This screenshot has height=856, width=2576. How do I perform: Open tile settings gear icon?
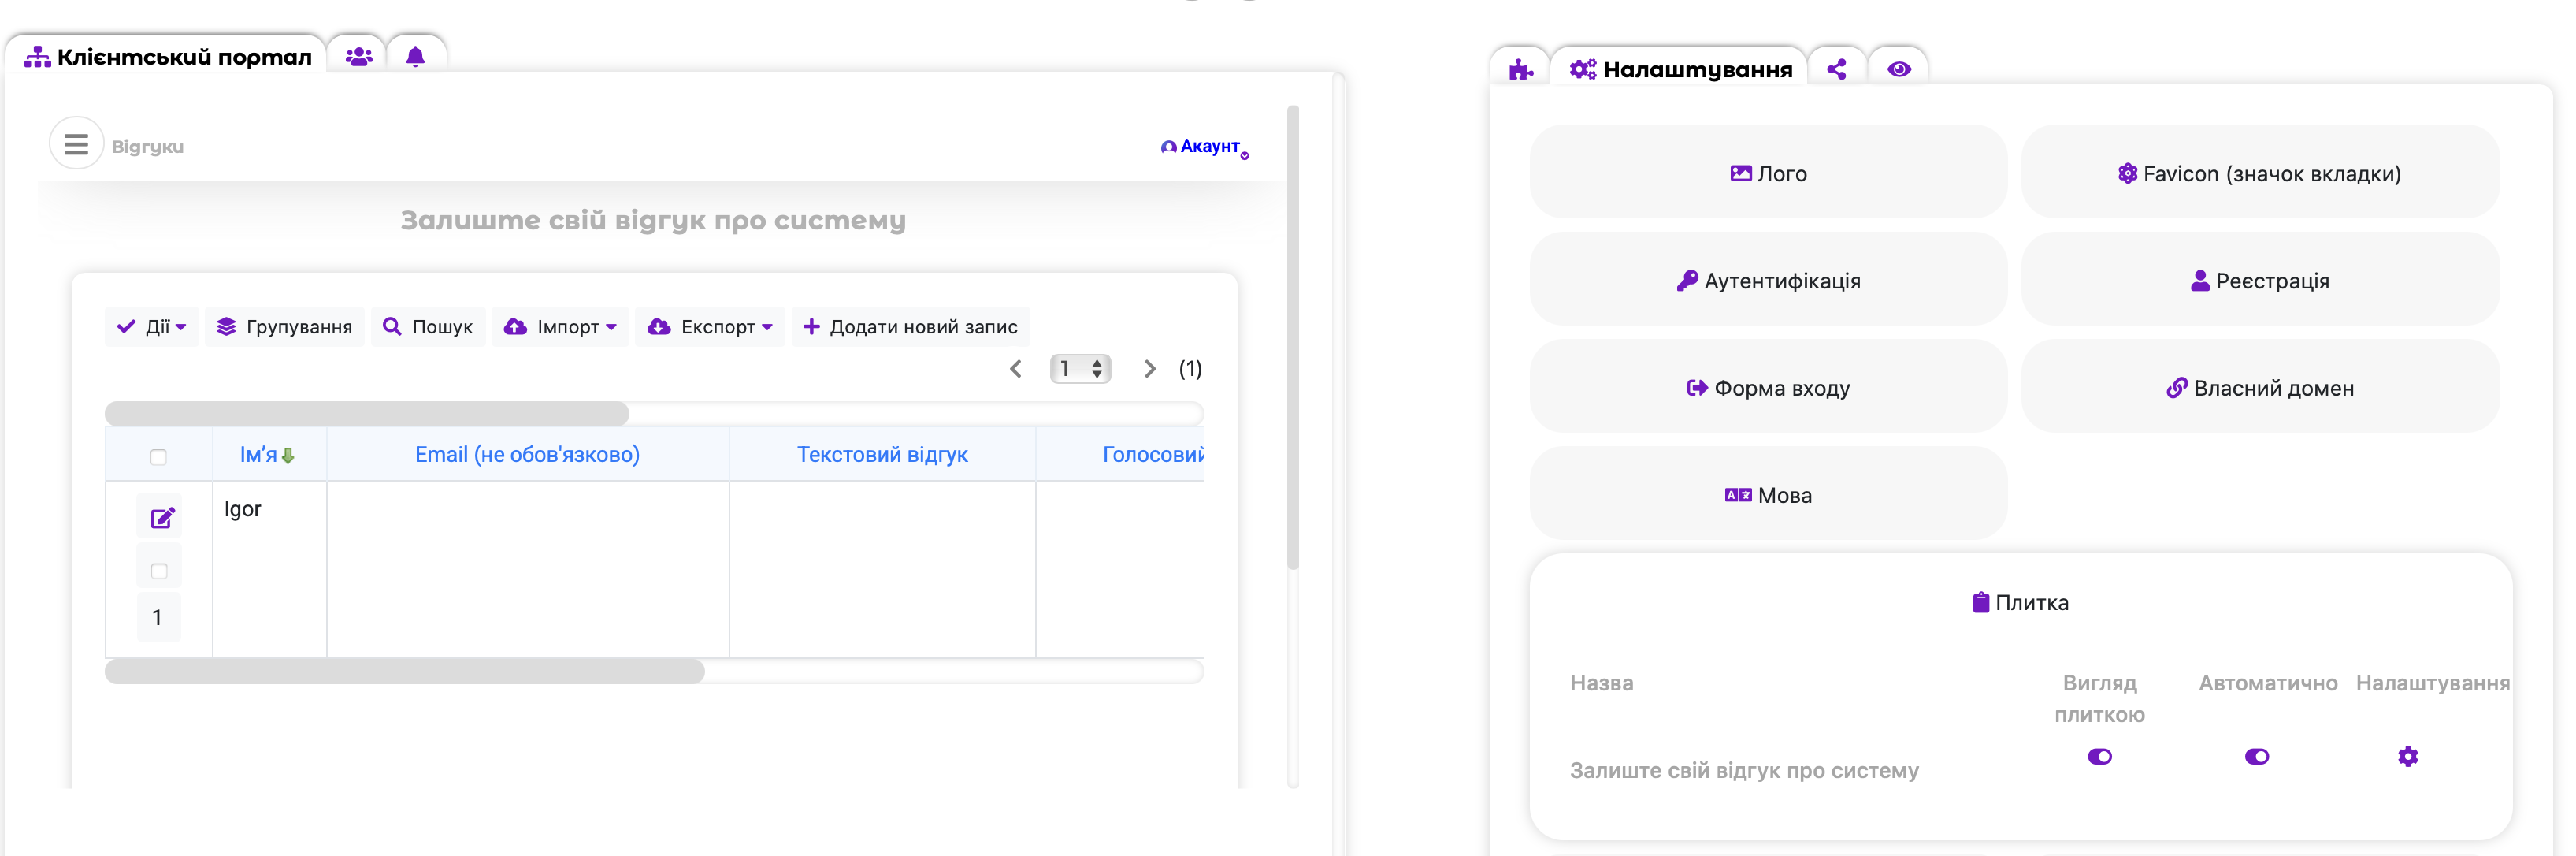(2408, 756)
